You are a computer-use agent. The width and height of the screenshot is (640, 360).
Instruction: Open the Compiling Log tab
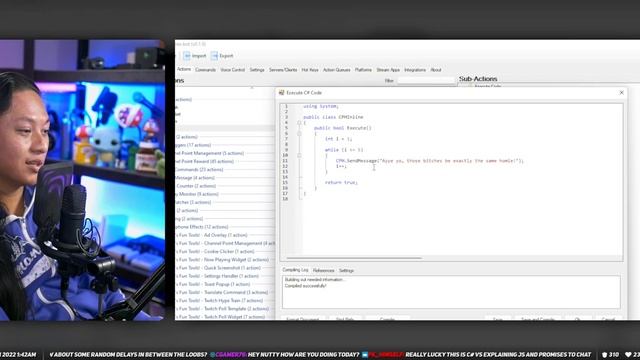coord(295,270)
